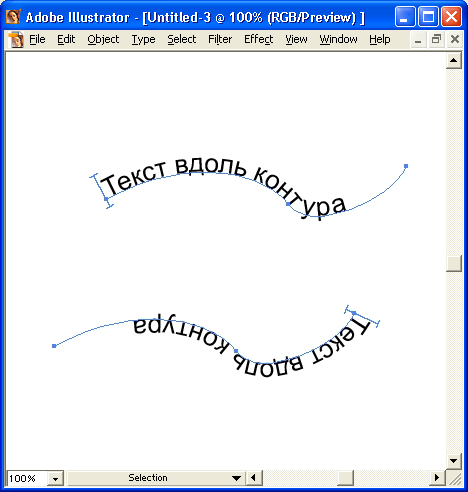The width and height of the screenshot is (468, 492).
Task: Open the Filter menu
Action: click(220, 39)
